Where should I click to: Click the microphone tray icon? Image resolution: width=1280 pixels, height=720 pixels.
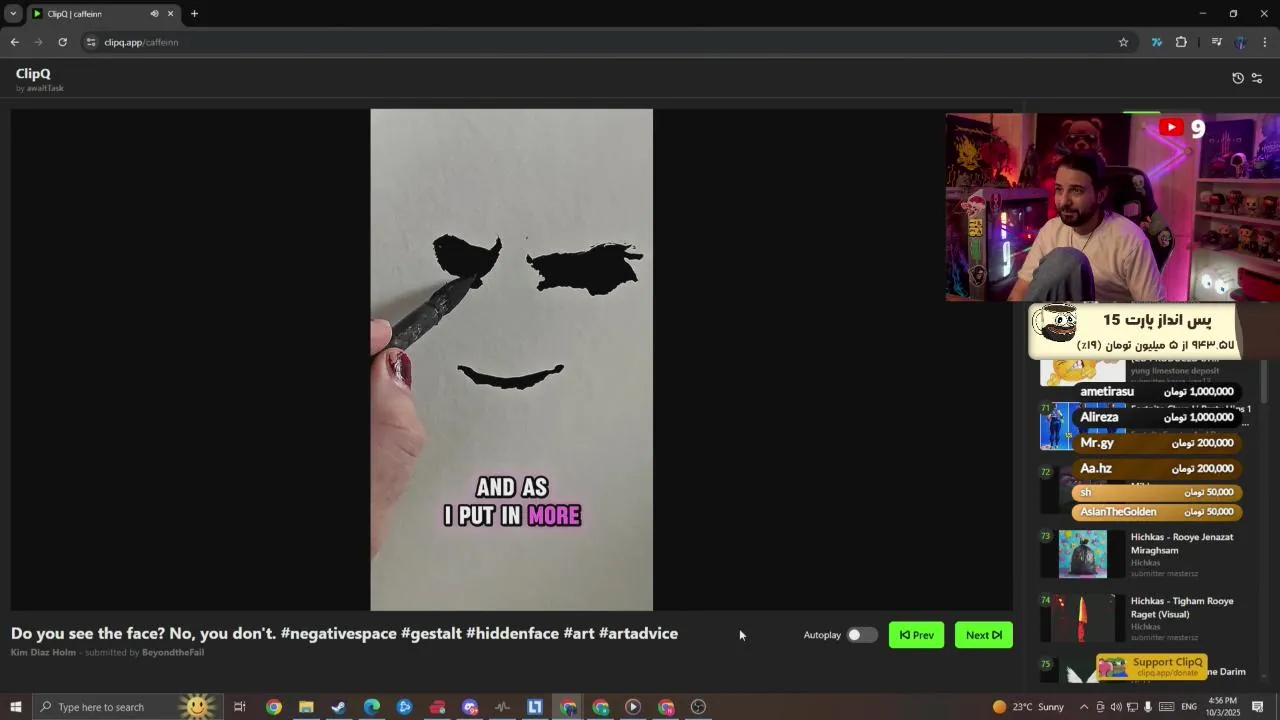point(1148,707)
